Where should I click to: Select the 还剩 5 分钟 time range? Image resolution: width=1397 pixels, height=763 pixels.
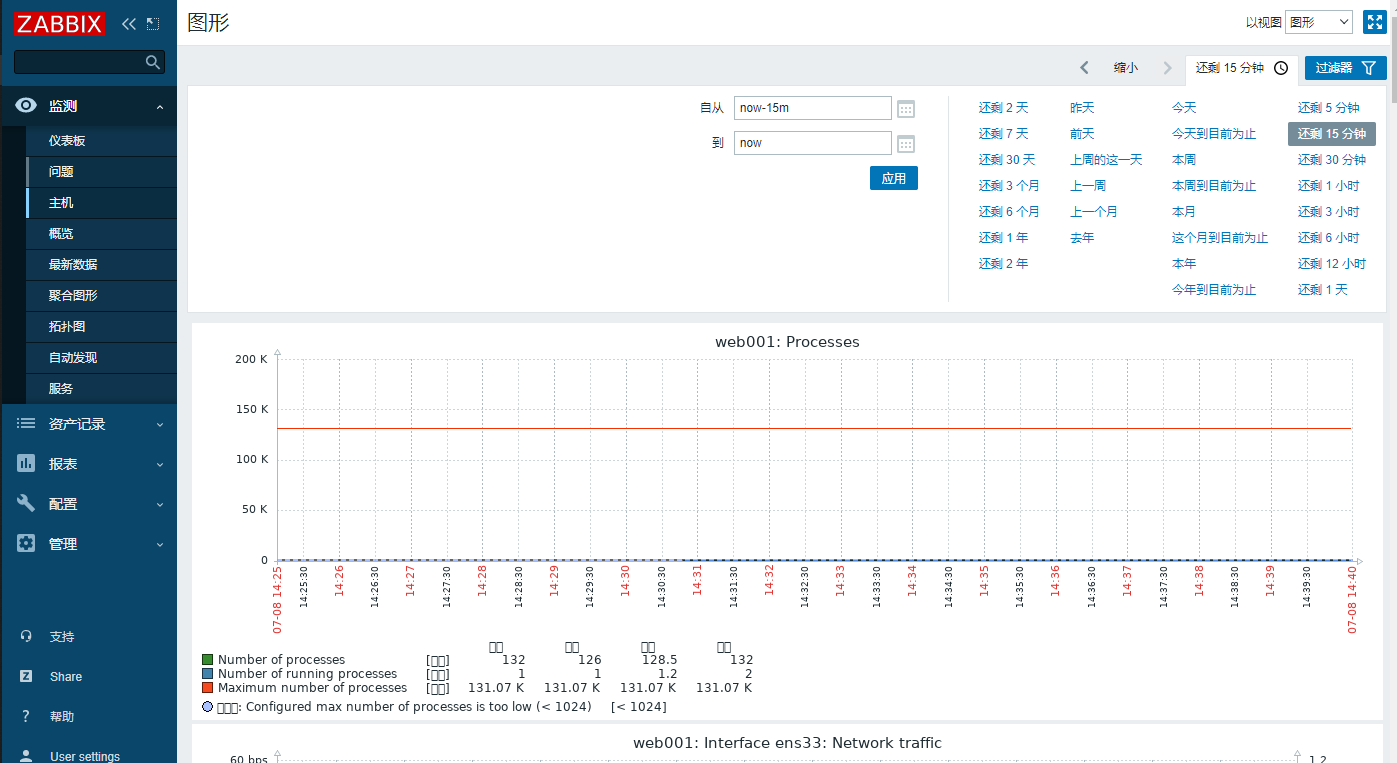pos(1329,108)
